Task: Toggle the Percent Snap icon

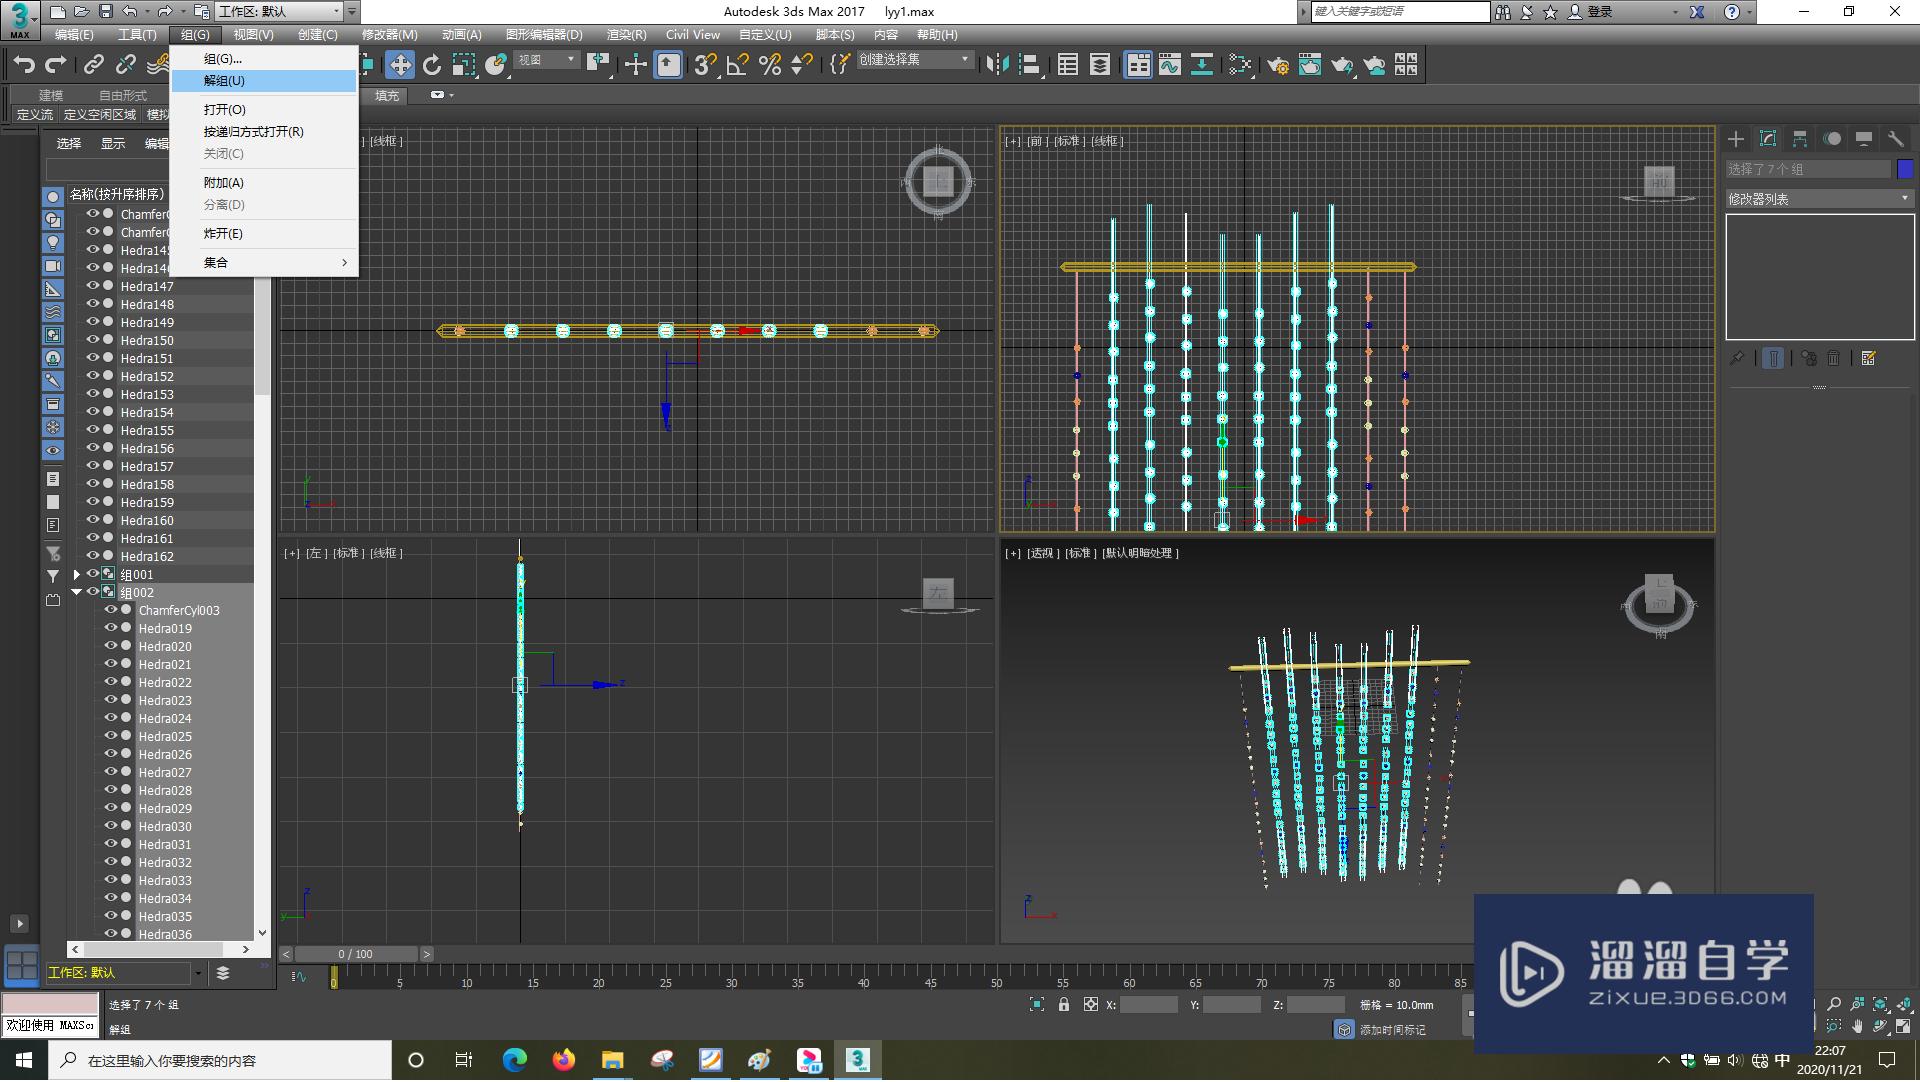Action: coord(770,65)
